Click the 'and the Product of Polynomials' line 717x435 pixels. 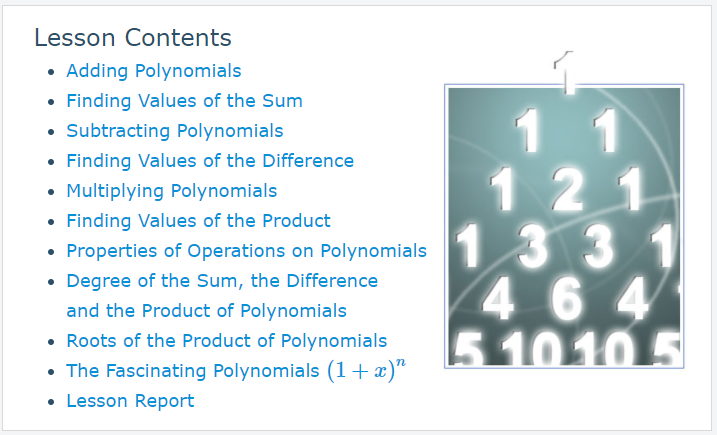[x=206, y=311]
